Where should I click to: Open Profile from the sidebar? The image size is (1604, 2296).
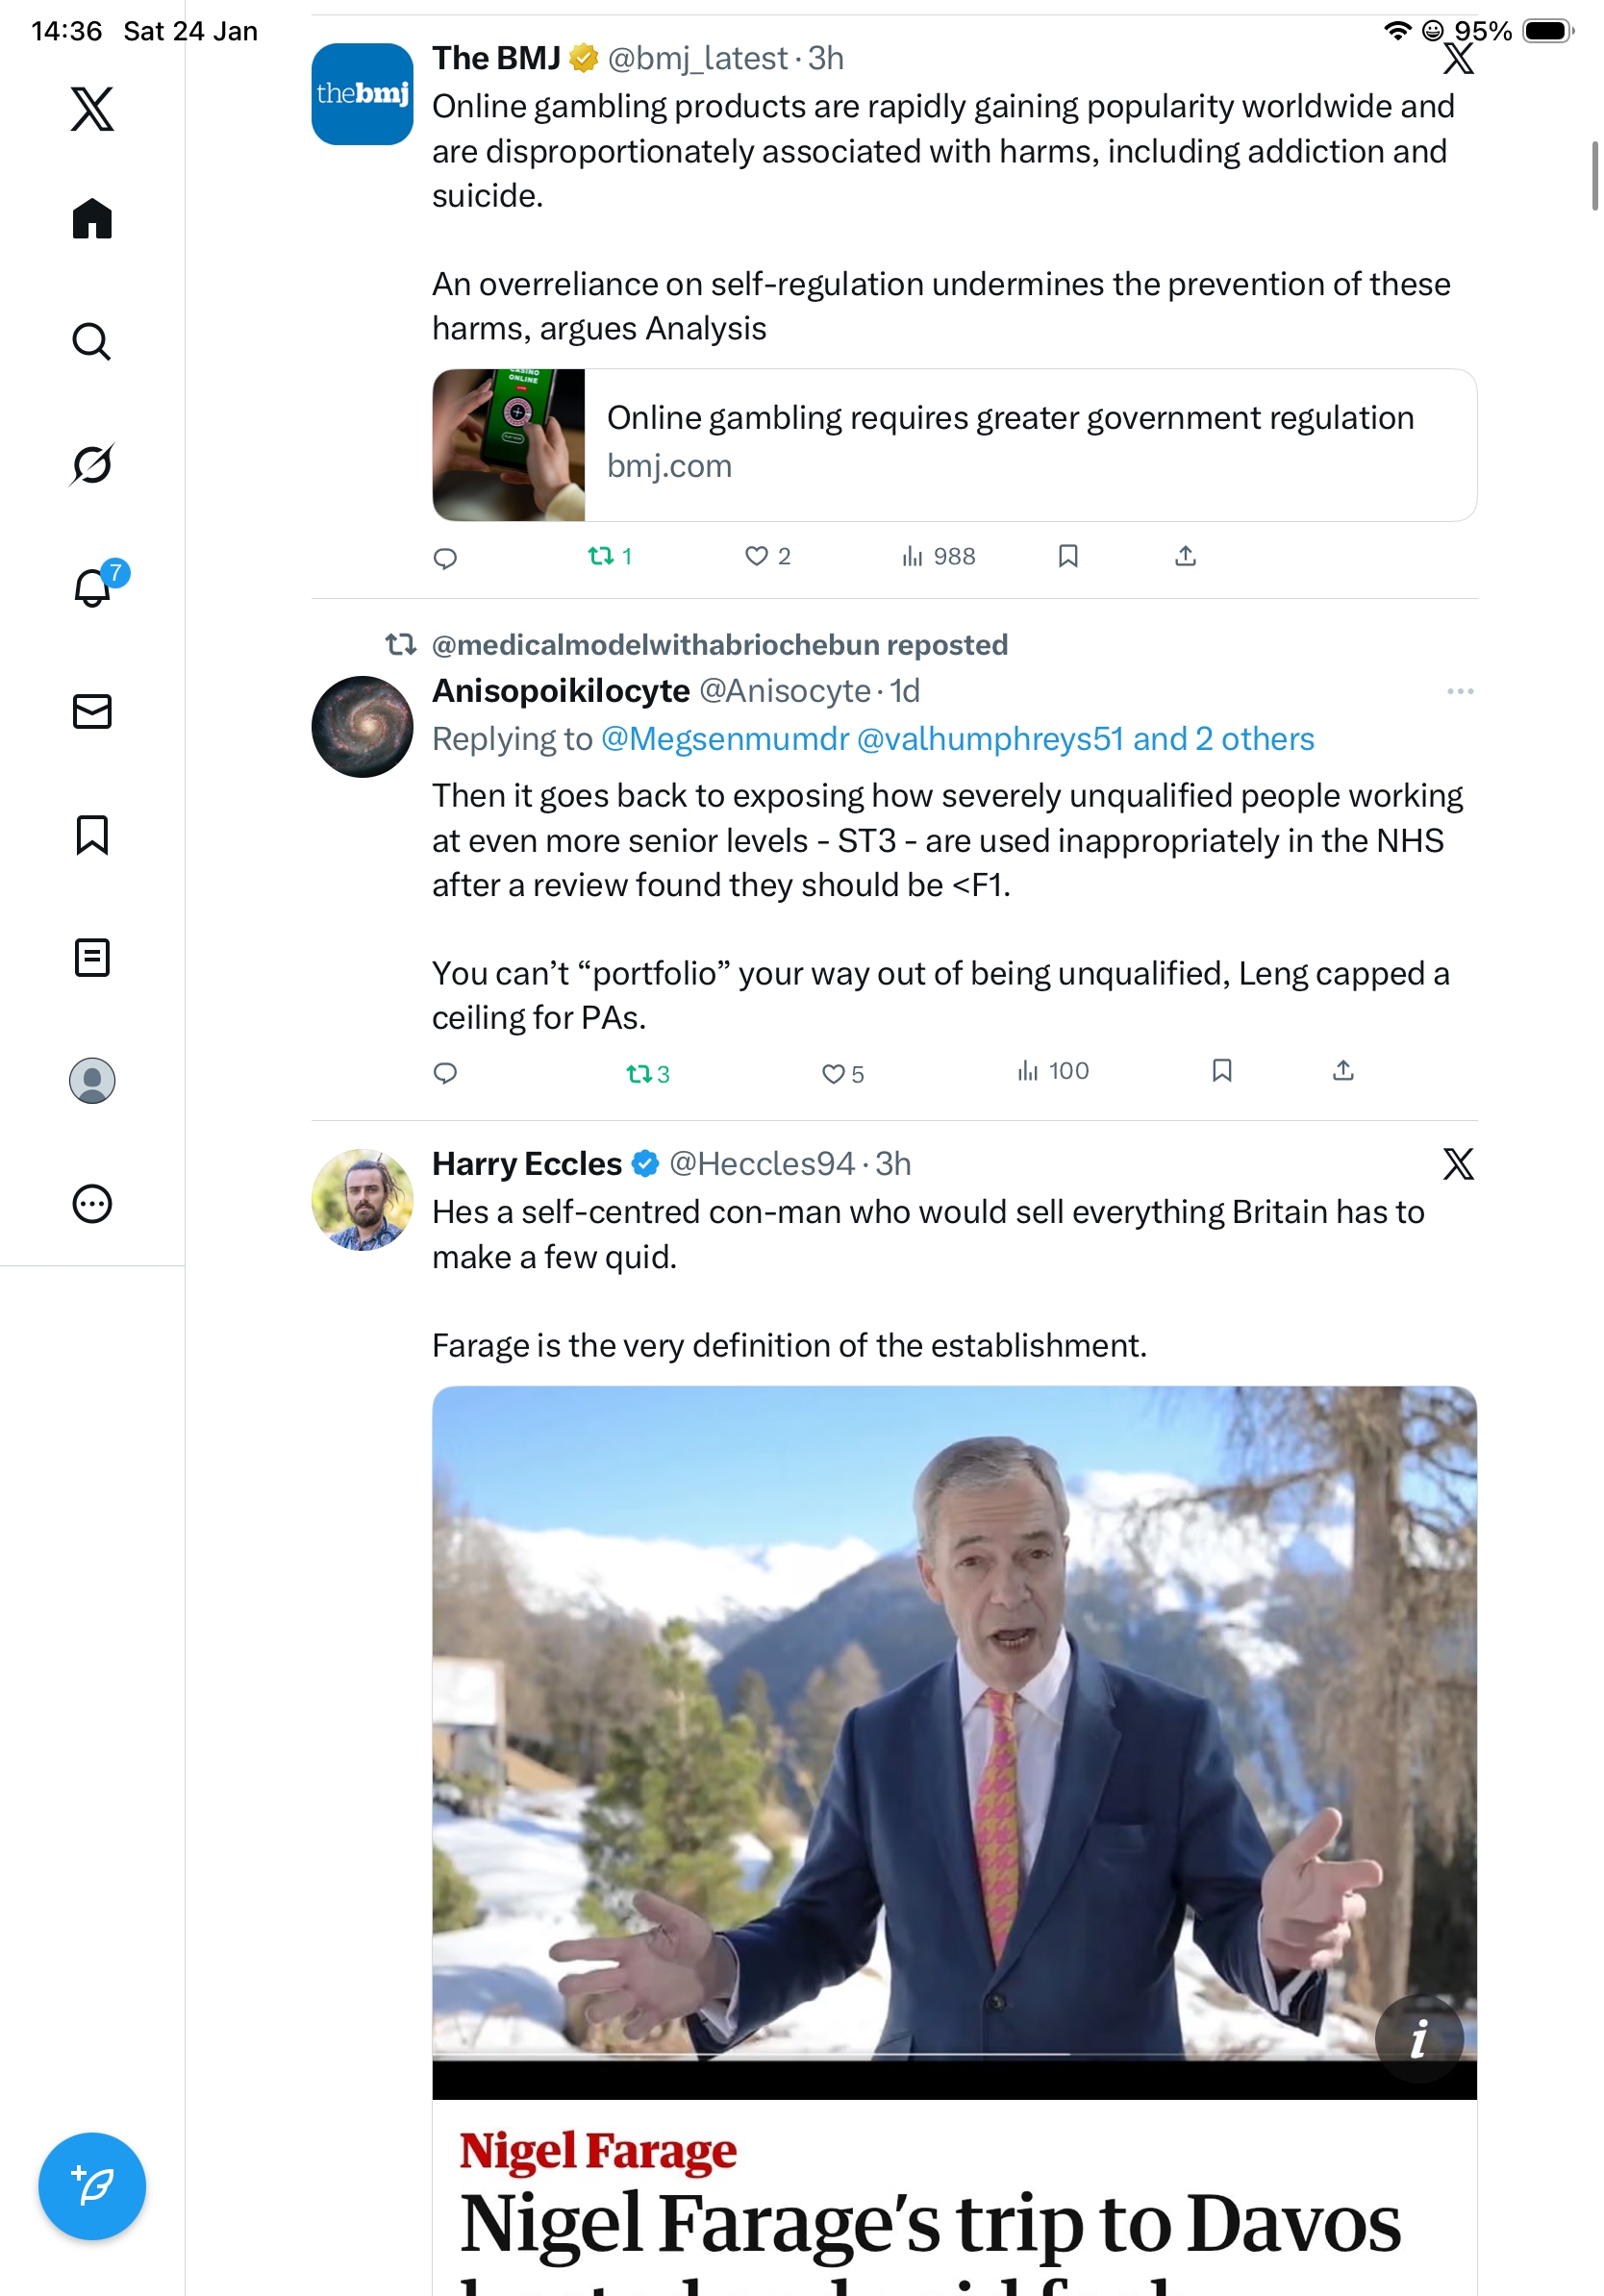click(92, 1080)
